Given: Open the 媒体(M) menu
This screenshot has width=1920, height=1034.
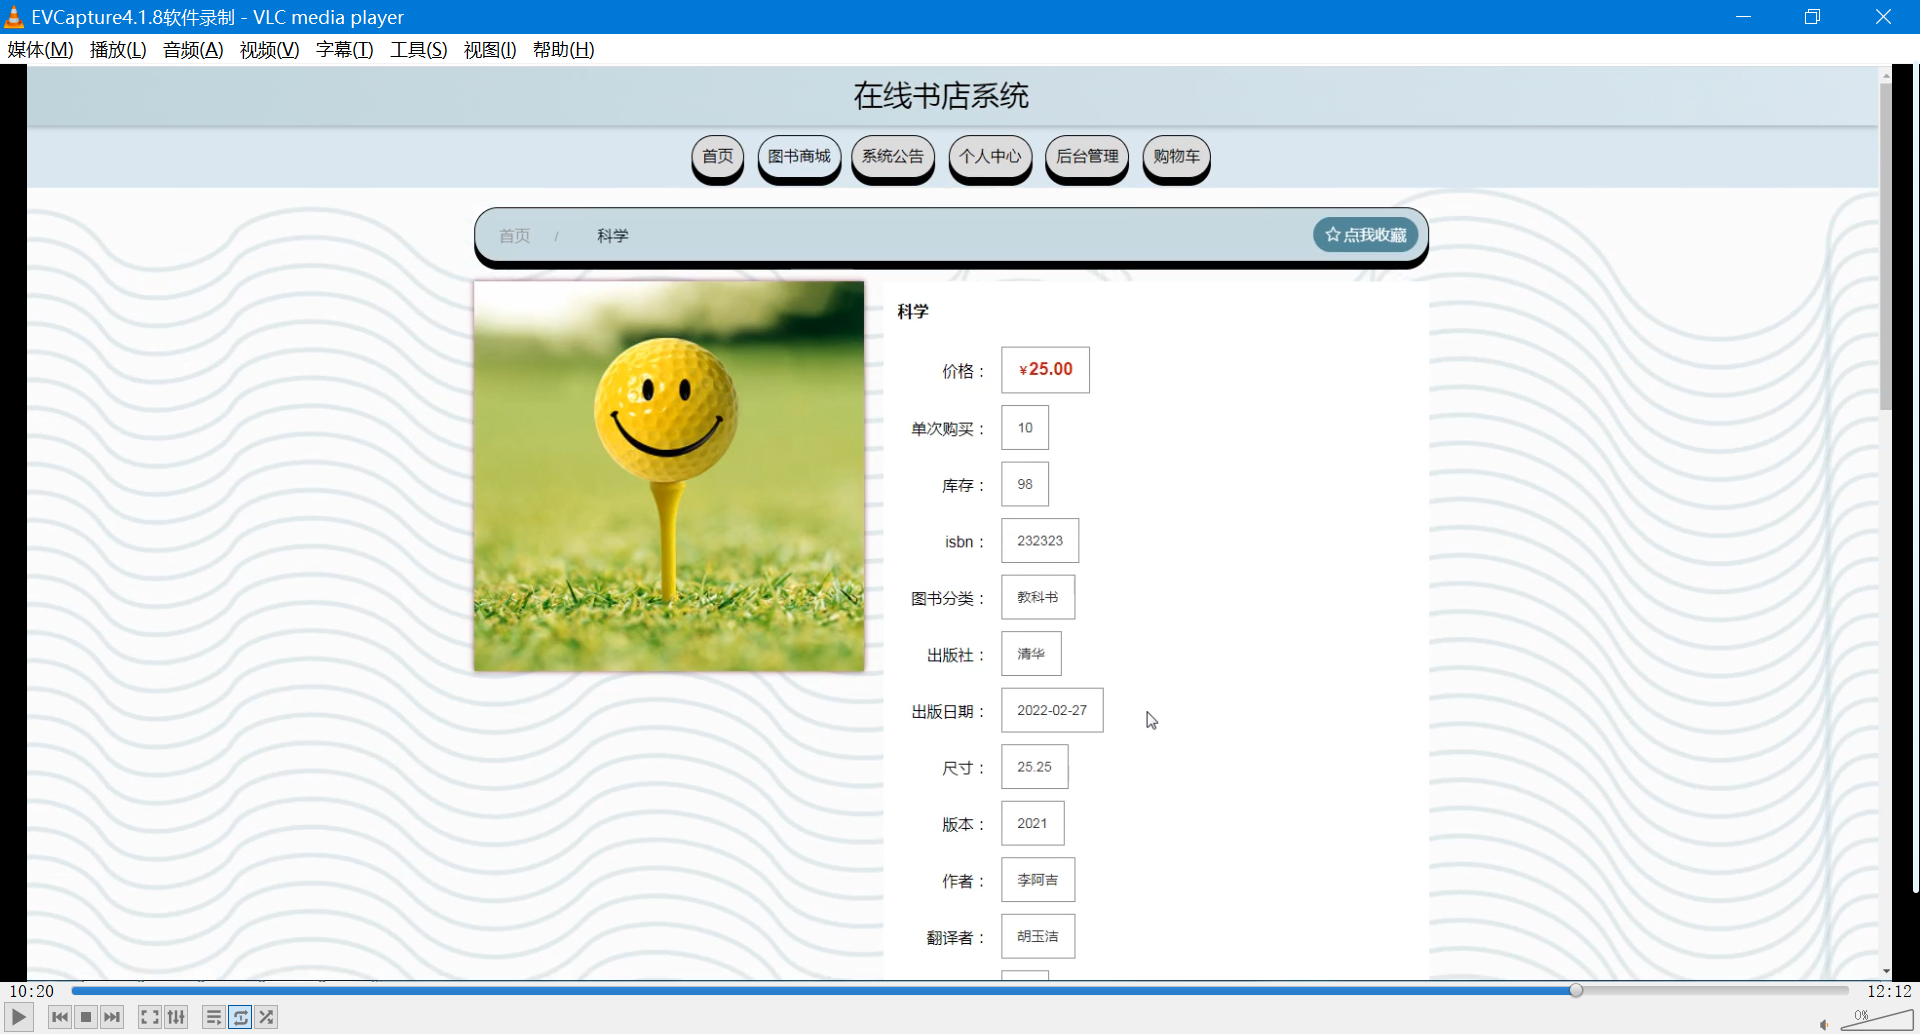Looking at the screenshot, I should pos(40,50).
